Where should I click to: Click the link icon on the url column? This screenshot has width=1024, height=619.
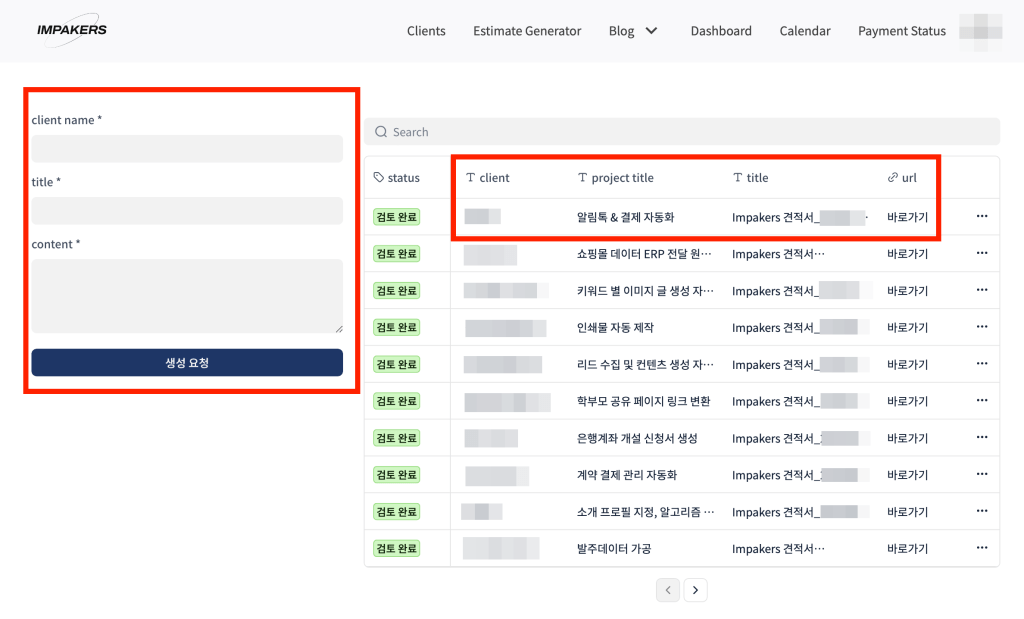tap(891, 177)
